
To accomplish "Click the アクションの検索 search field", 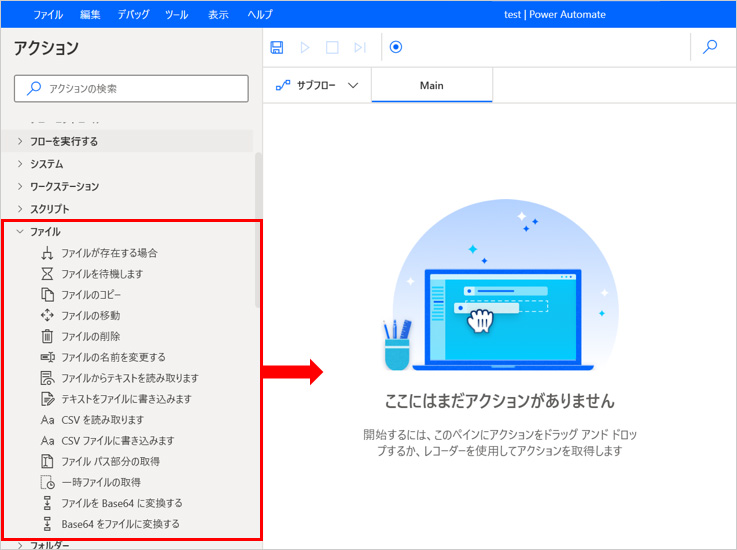I will (x=131, y=88).
